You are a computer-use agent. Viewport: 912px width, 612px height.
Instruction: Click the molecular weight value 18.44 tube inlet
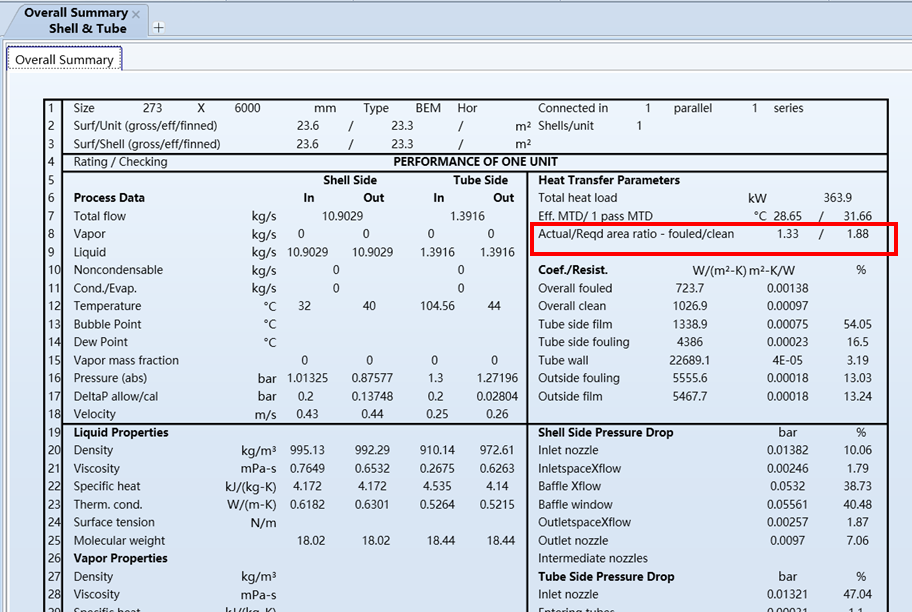(441, 540)
